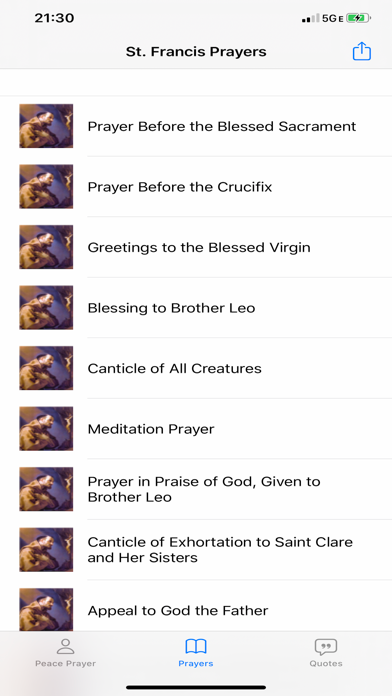
Task: Tap the image beside Meditation Prayer
Action: tap(46, 429)
